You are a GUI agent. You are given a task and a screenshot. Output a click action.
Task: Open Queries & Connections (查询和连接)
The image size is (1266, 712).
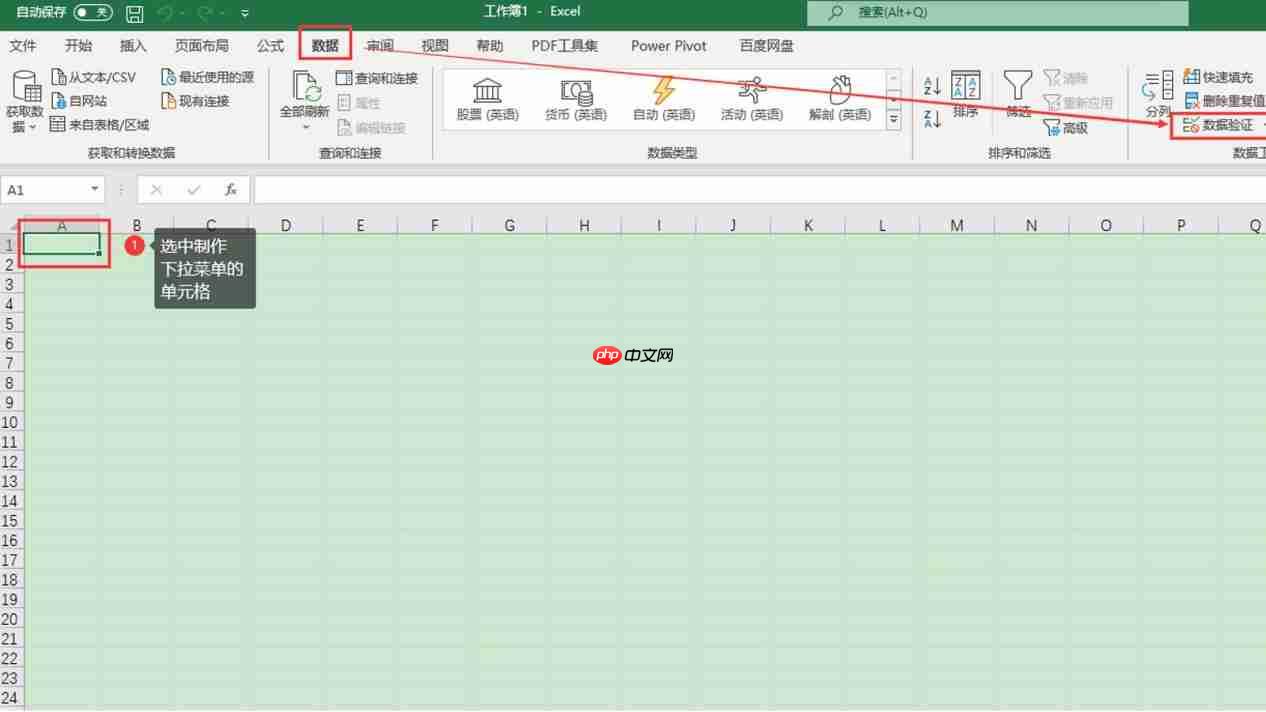coord(377,78)
